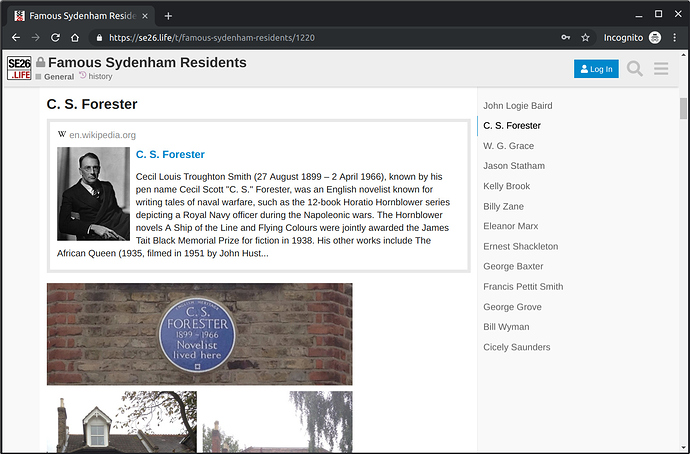Click the saved passwords key icon

pyautogui.click(x=567, y=38)
